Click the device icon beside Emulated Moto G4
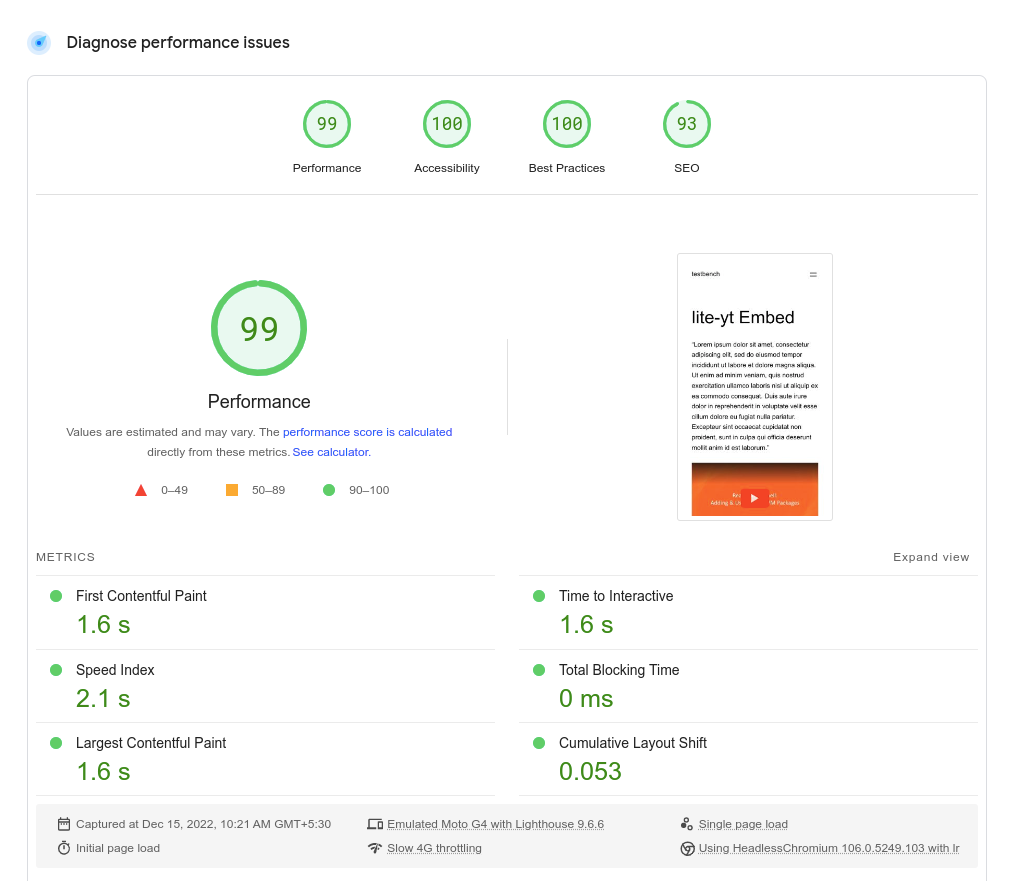The width and height of the screenshot is (1014, 881). click(375, 824)
